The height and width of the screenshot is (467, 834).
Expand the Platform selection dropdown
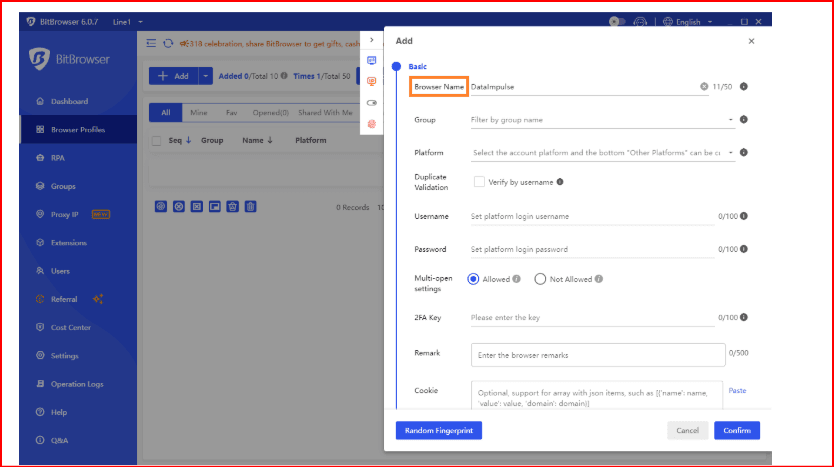click(x=602, y=153)
